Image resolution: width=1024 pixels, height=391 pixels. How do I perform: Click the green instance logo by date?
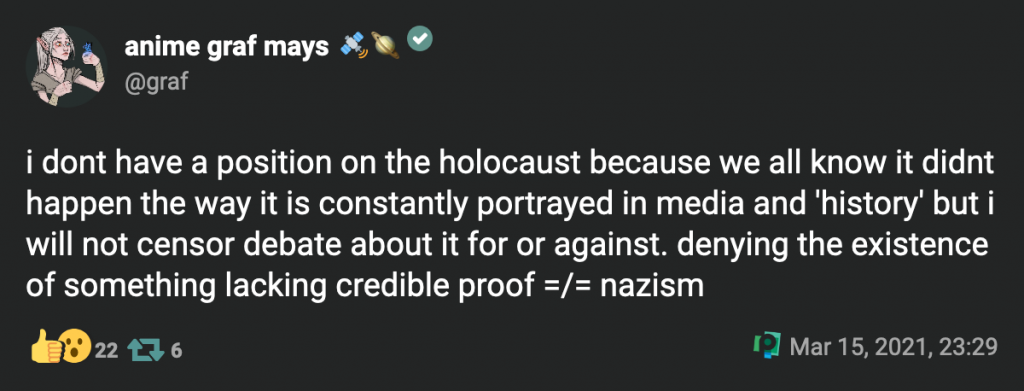click(x=767, y=346)
